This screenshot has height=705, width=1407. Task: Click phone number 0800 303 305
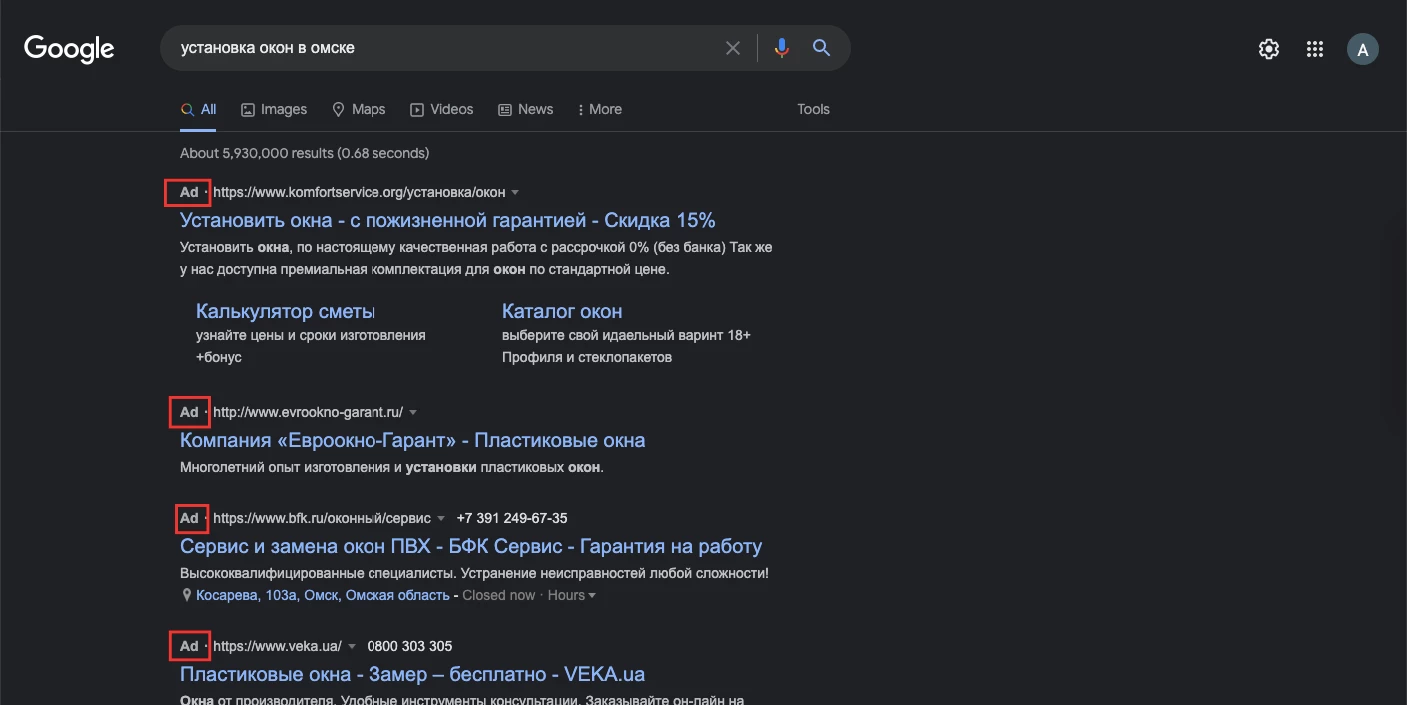(x=410, y=646)
